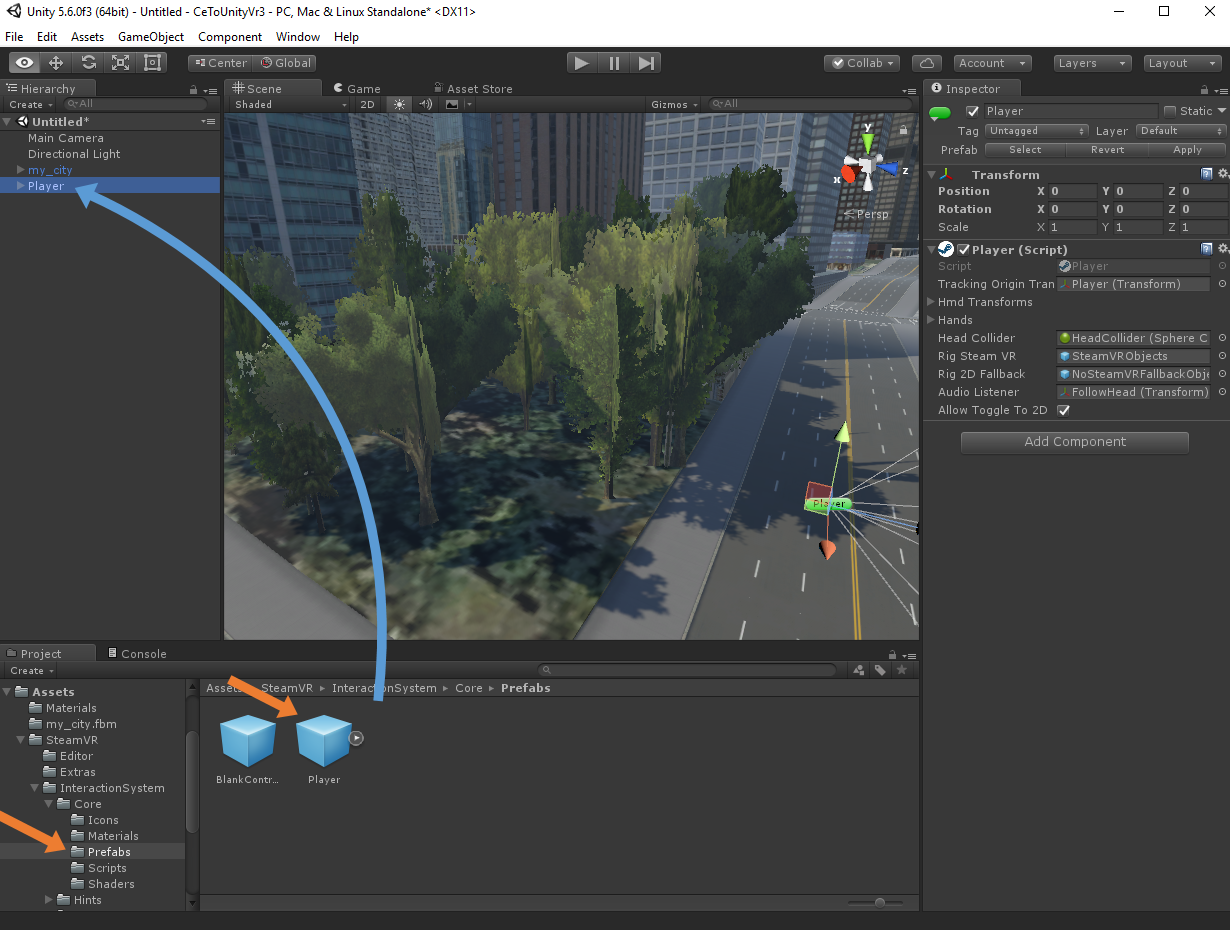The width and height of the screenshot is (1230, 930).
Task: Uncheck Allow Toggle To 2D
Action: click(x=1064, y=410)
